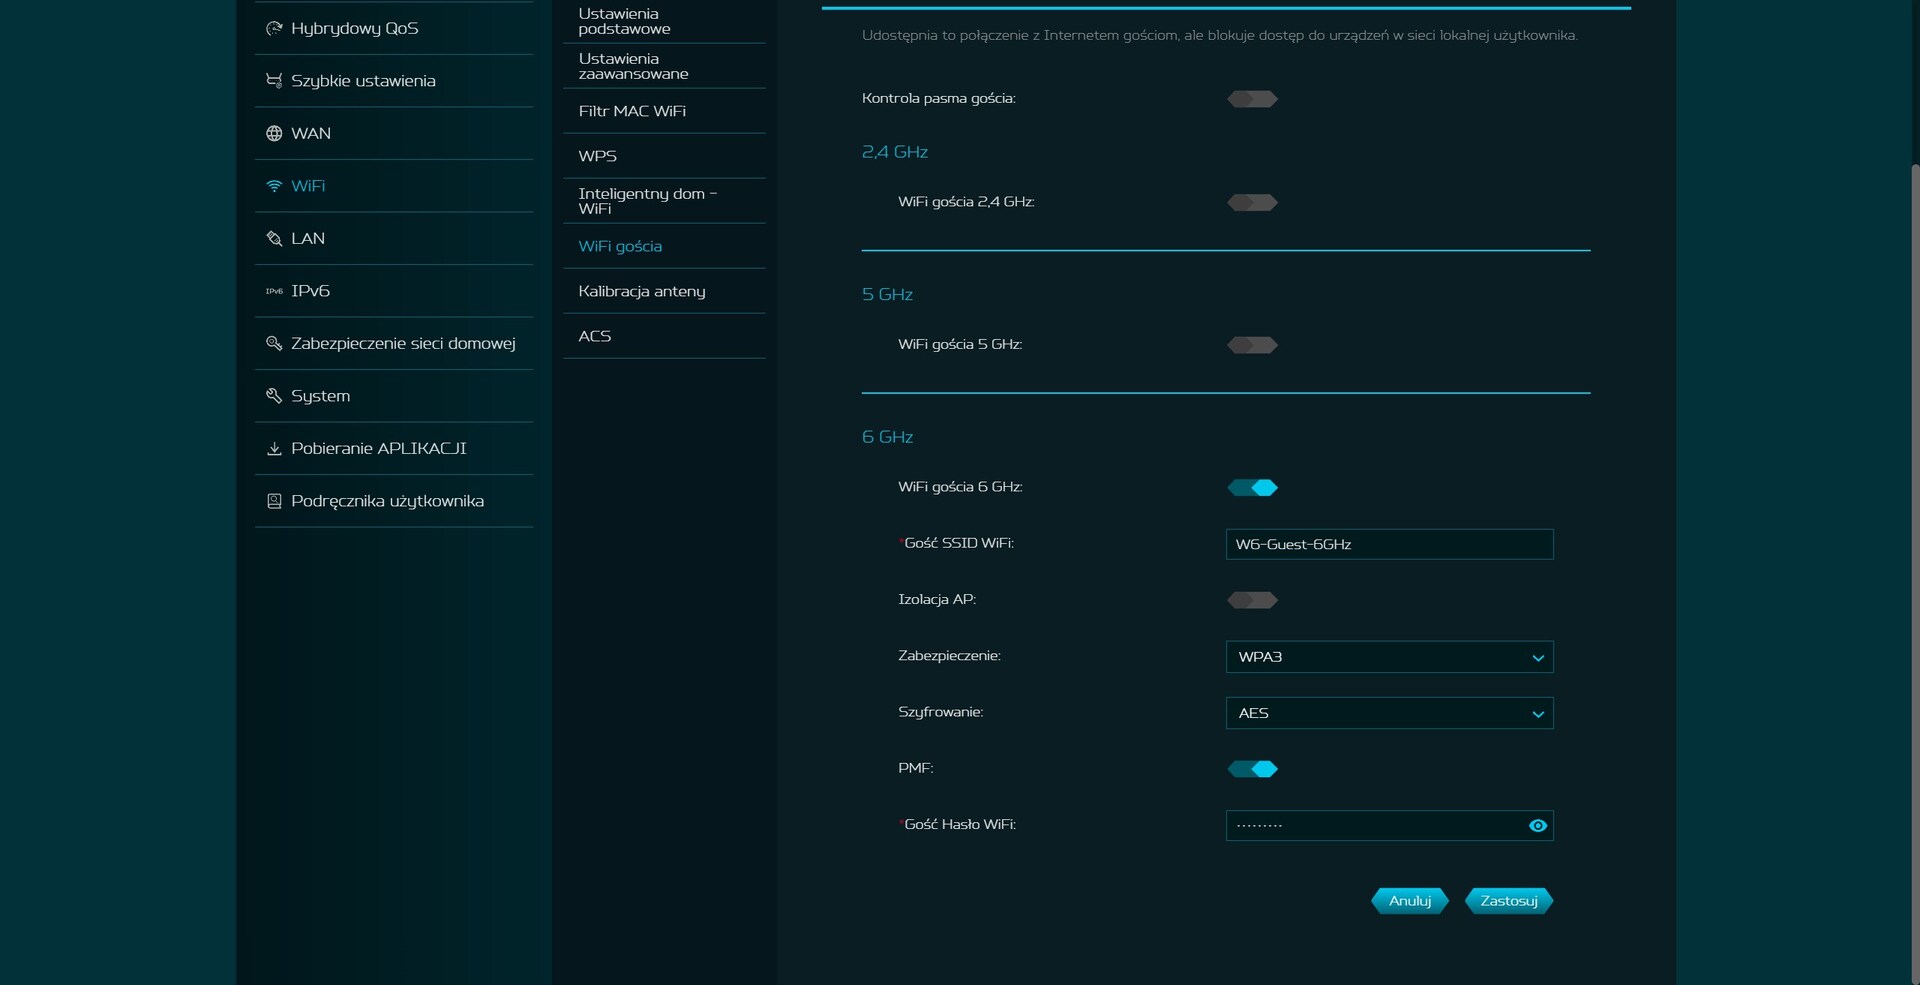
Task: Open LAN menu item
Action: point(394,238)
